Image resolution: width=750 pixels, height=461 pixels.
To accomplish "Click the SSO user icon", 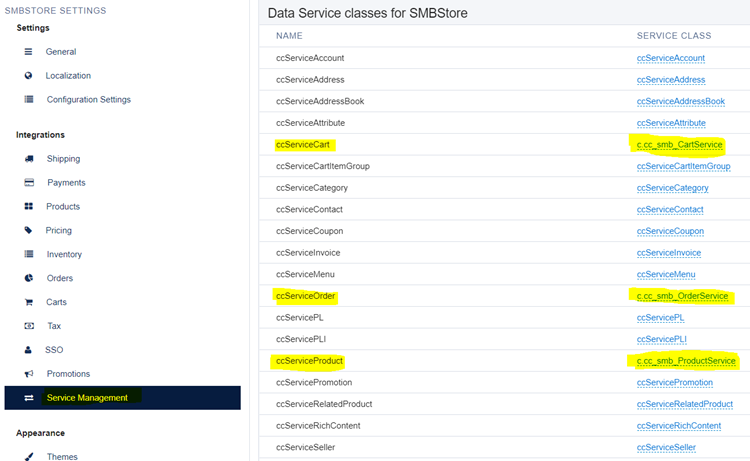I will [x=28, y=350].
